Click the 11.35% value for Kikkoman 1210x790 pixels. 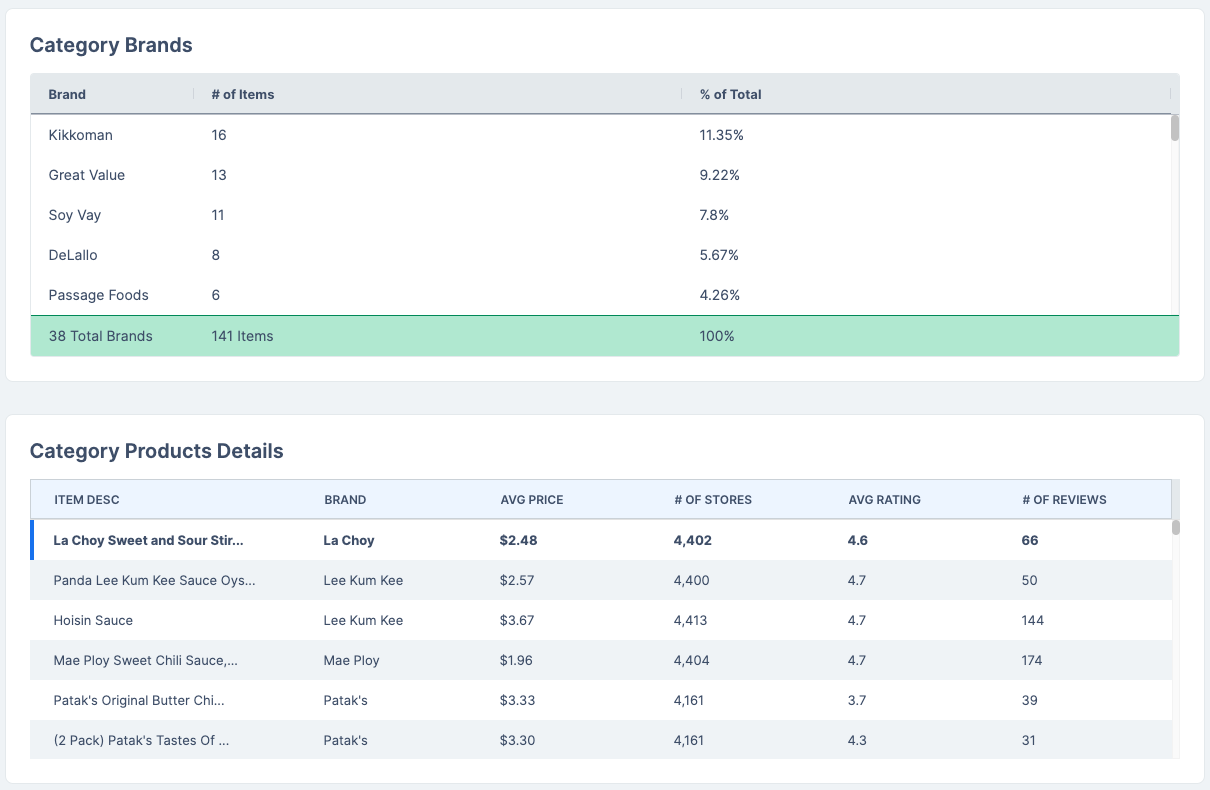(x=721, y=135)
